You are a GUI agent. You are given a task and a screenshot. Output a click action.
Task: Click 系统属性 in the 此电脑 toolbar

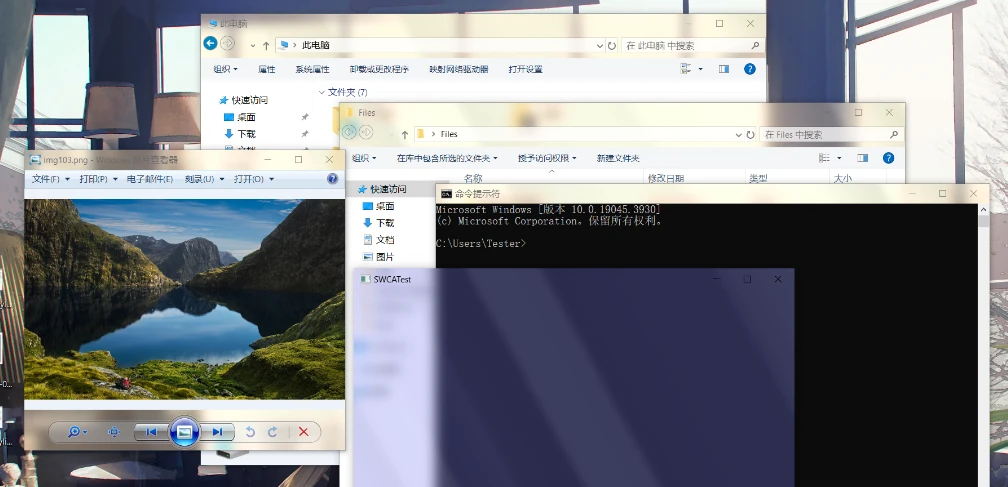click(311, 69)
